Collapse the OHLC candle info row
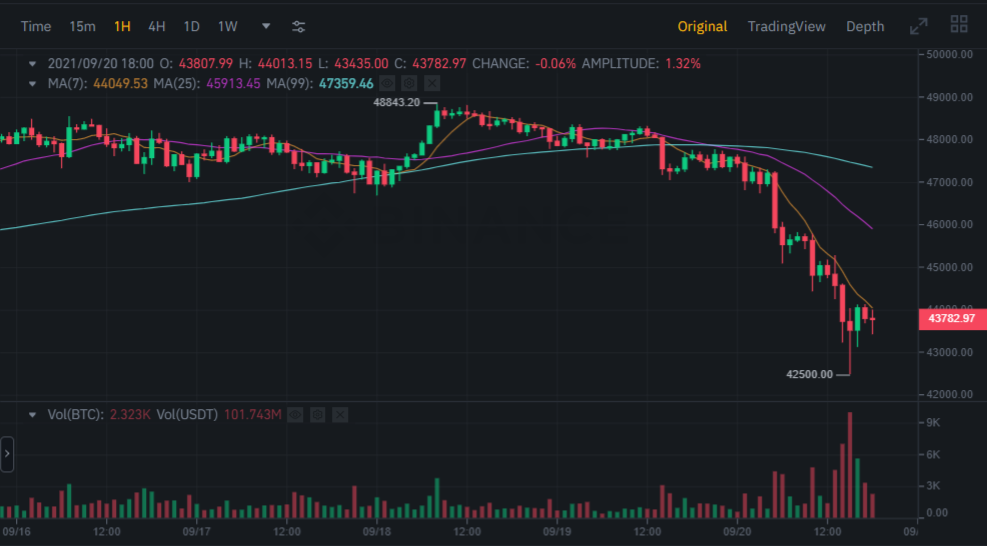Image resolution: width=987 pixels, height=546 pixels. point(32,63)
